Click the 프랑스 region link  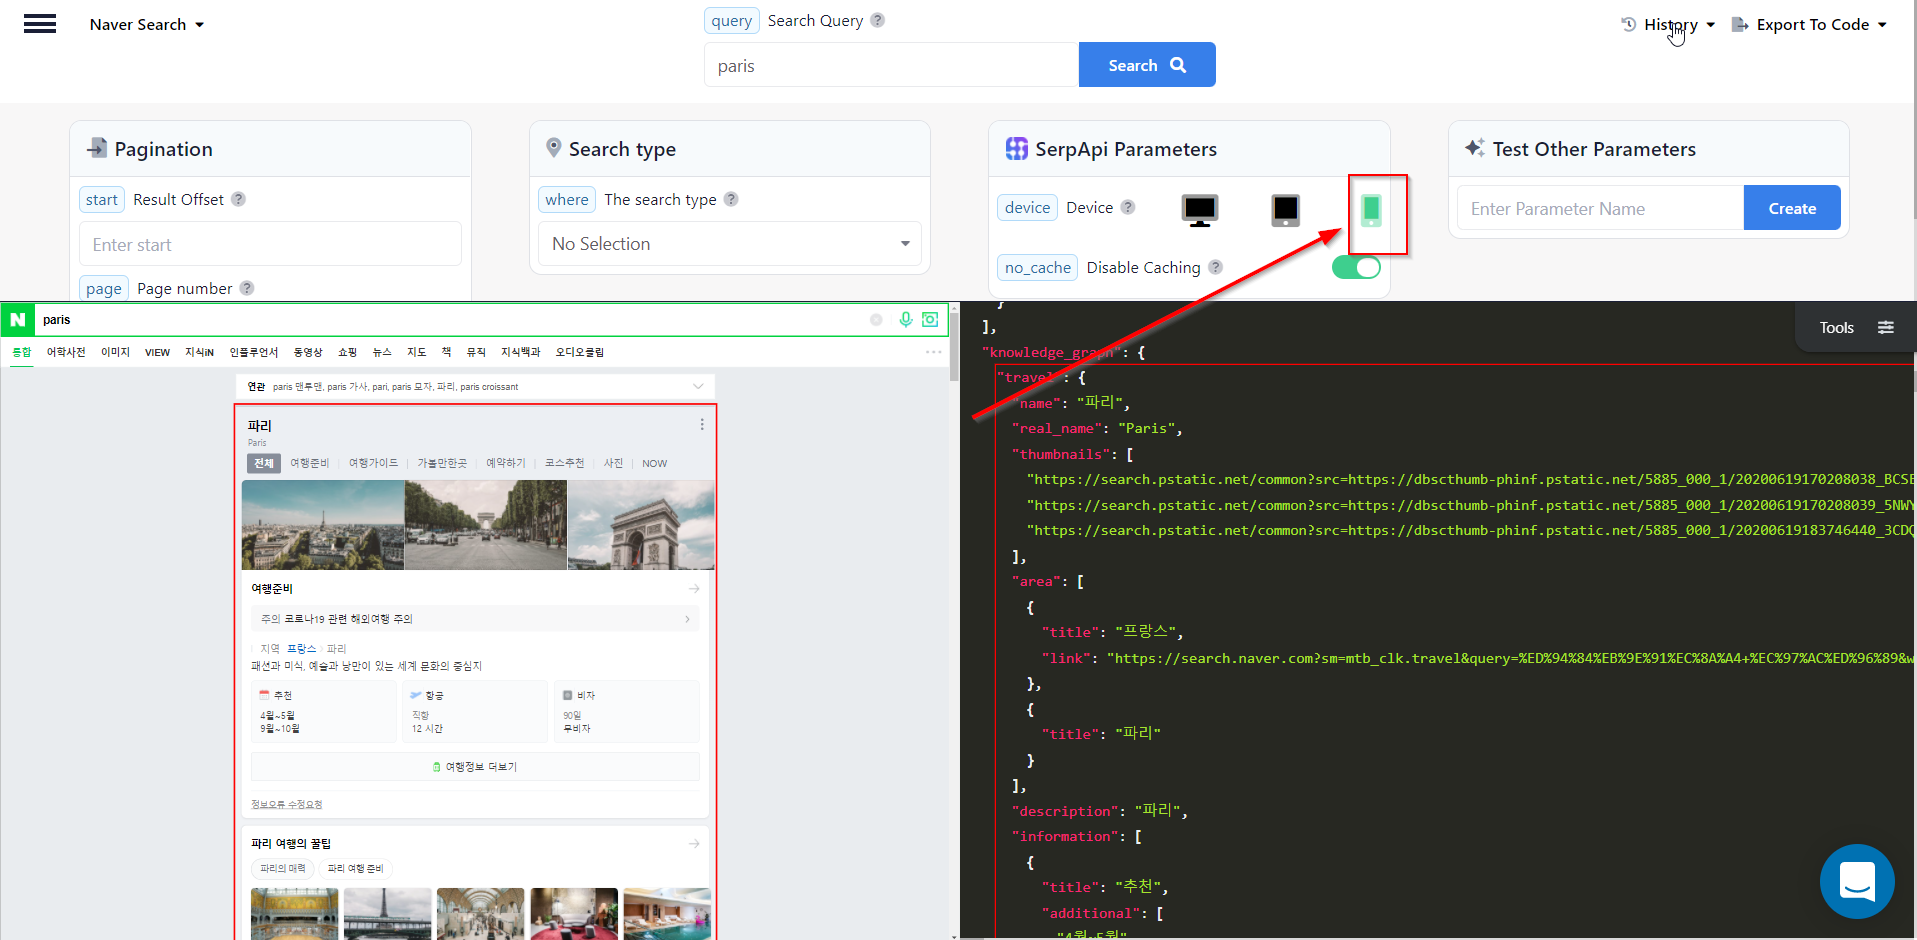click(301, 649)
